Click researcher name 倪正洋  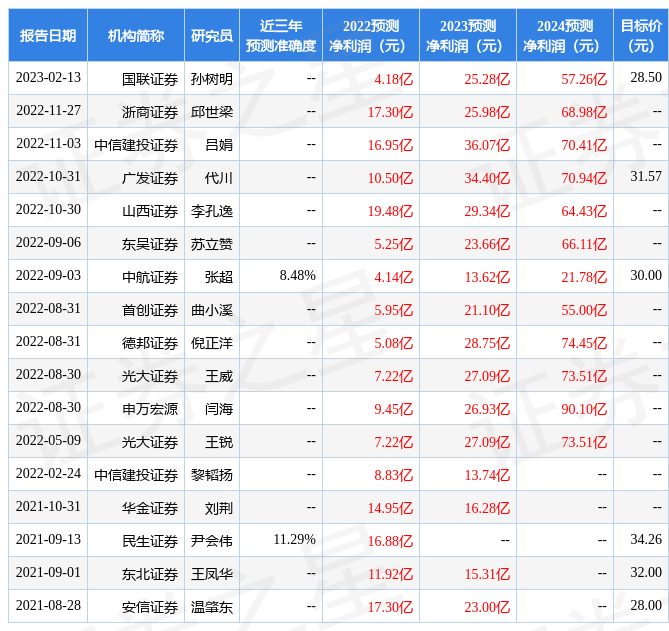pos(212,343)
